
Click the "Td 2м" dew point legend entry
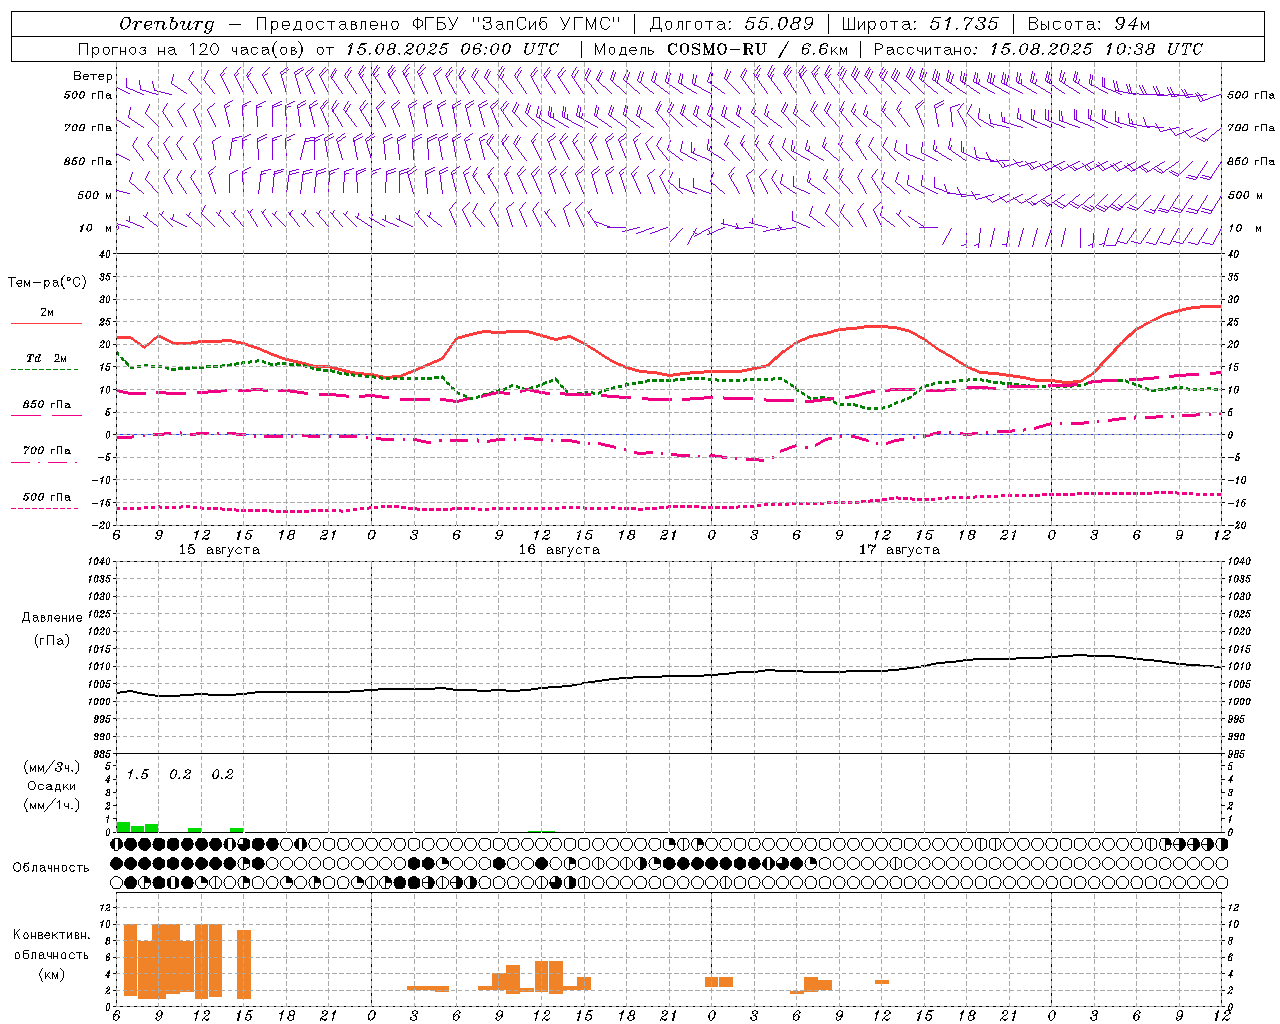click(x=47, y=358)
